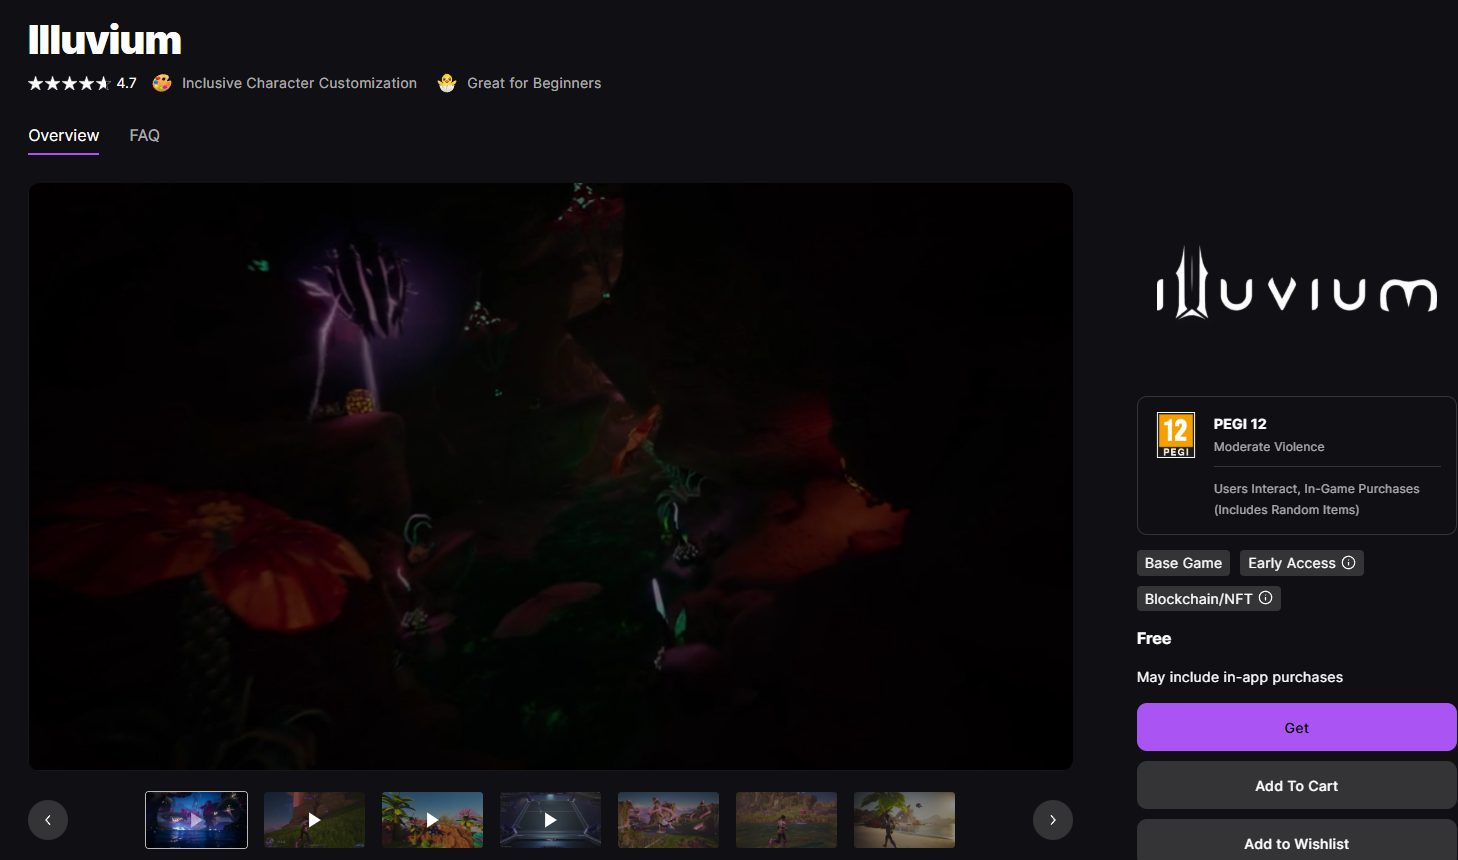Click the "Great for Beginners" text
1458x860 pixels.
tap(534, 83)
